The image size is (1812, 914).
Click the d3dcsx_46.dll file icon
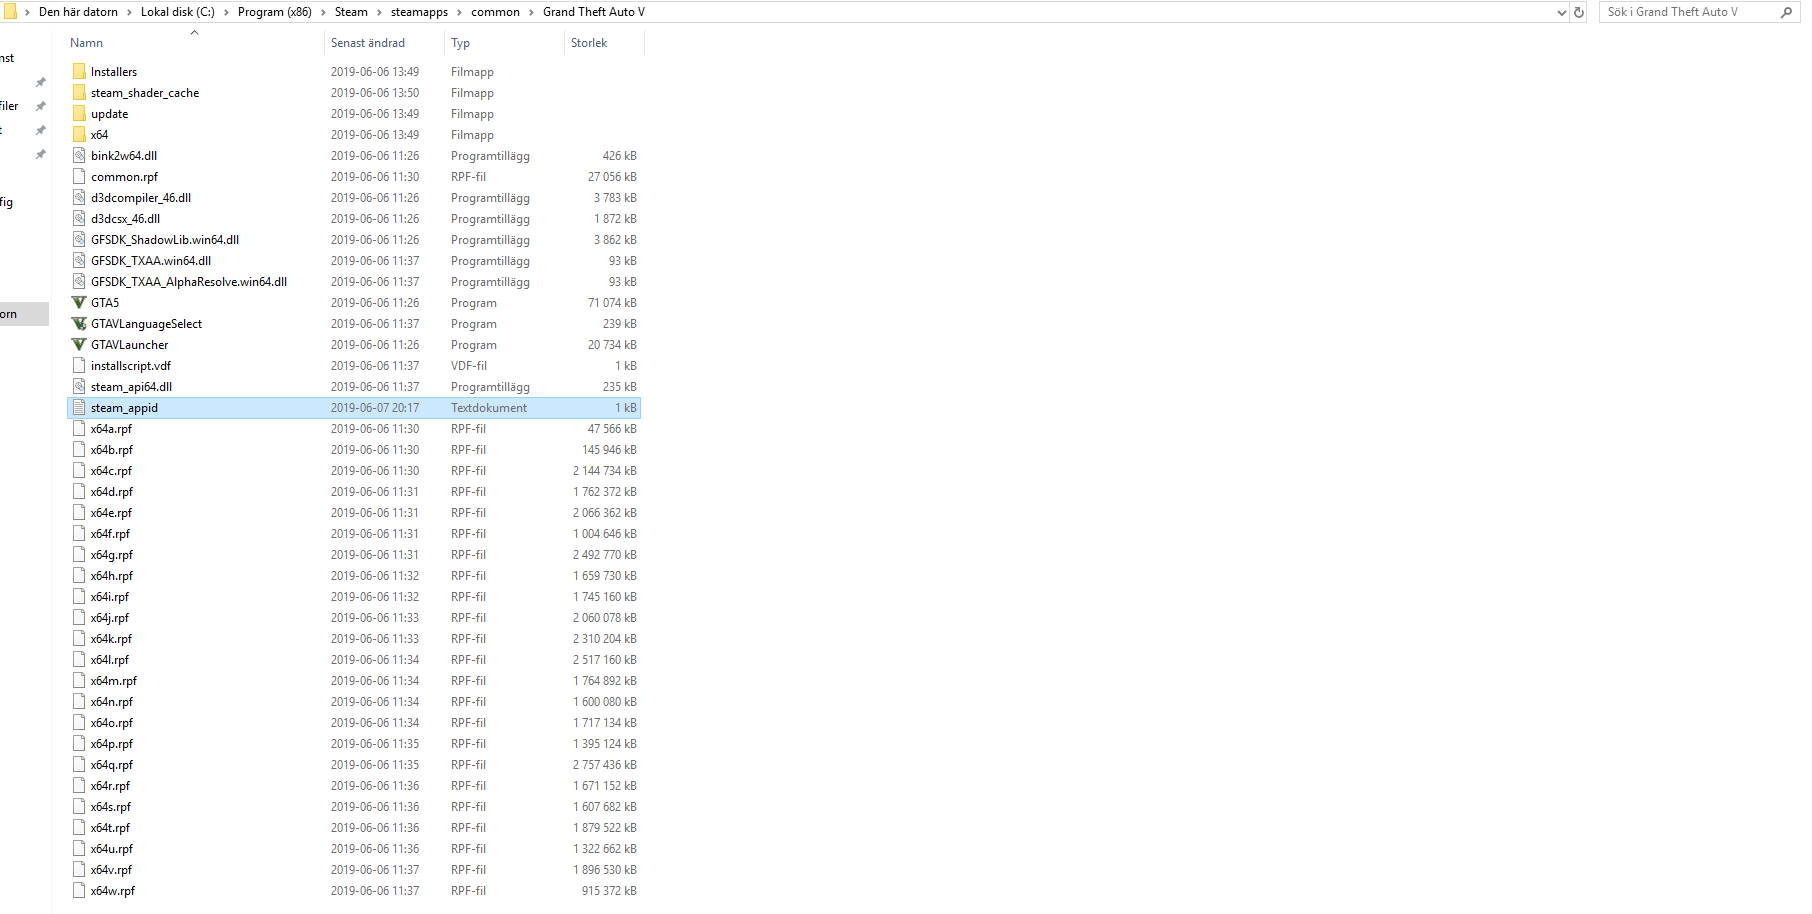pyautogui.click(x=79, y=219)
